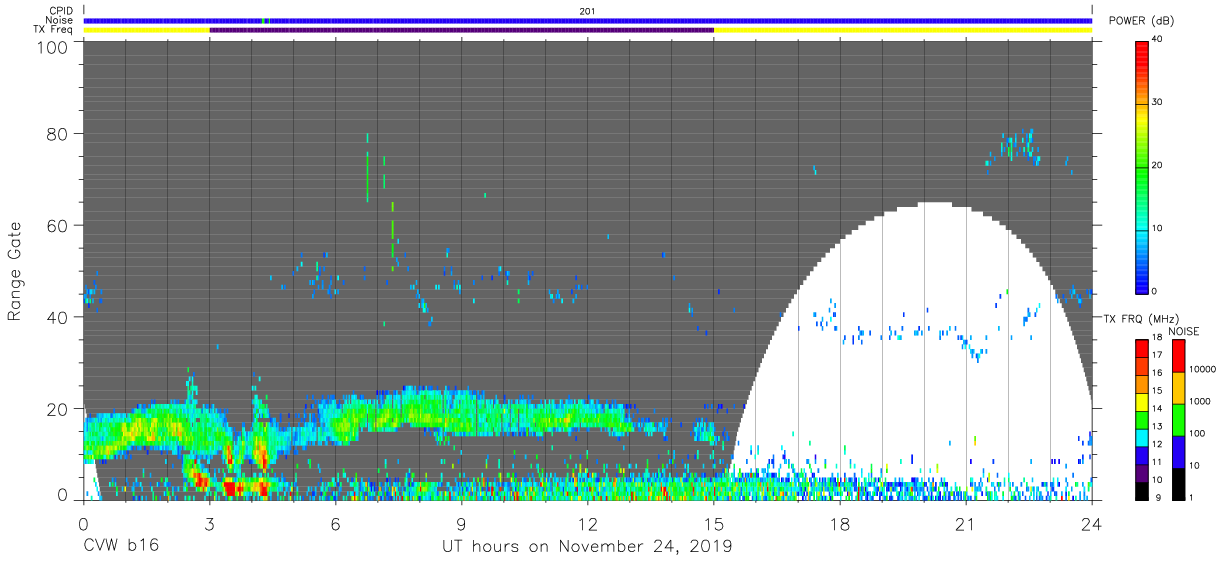The height and width of the screenshot is (567, 1228).
Task: Click the UT hour axis tick label 18
Action: 840,523
